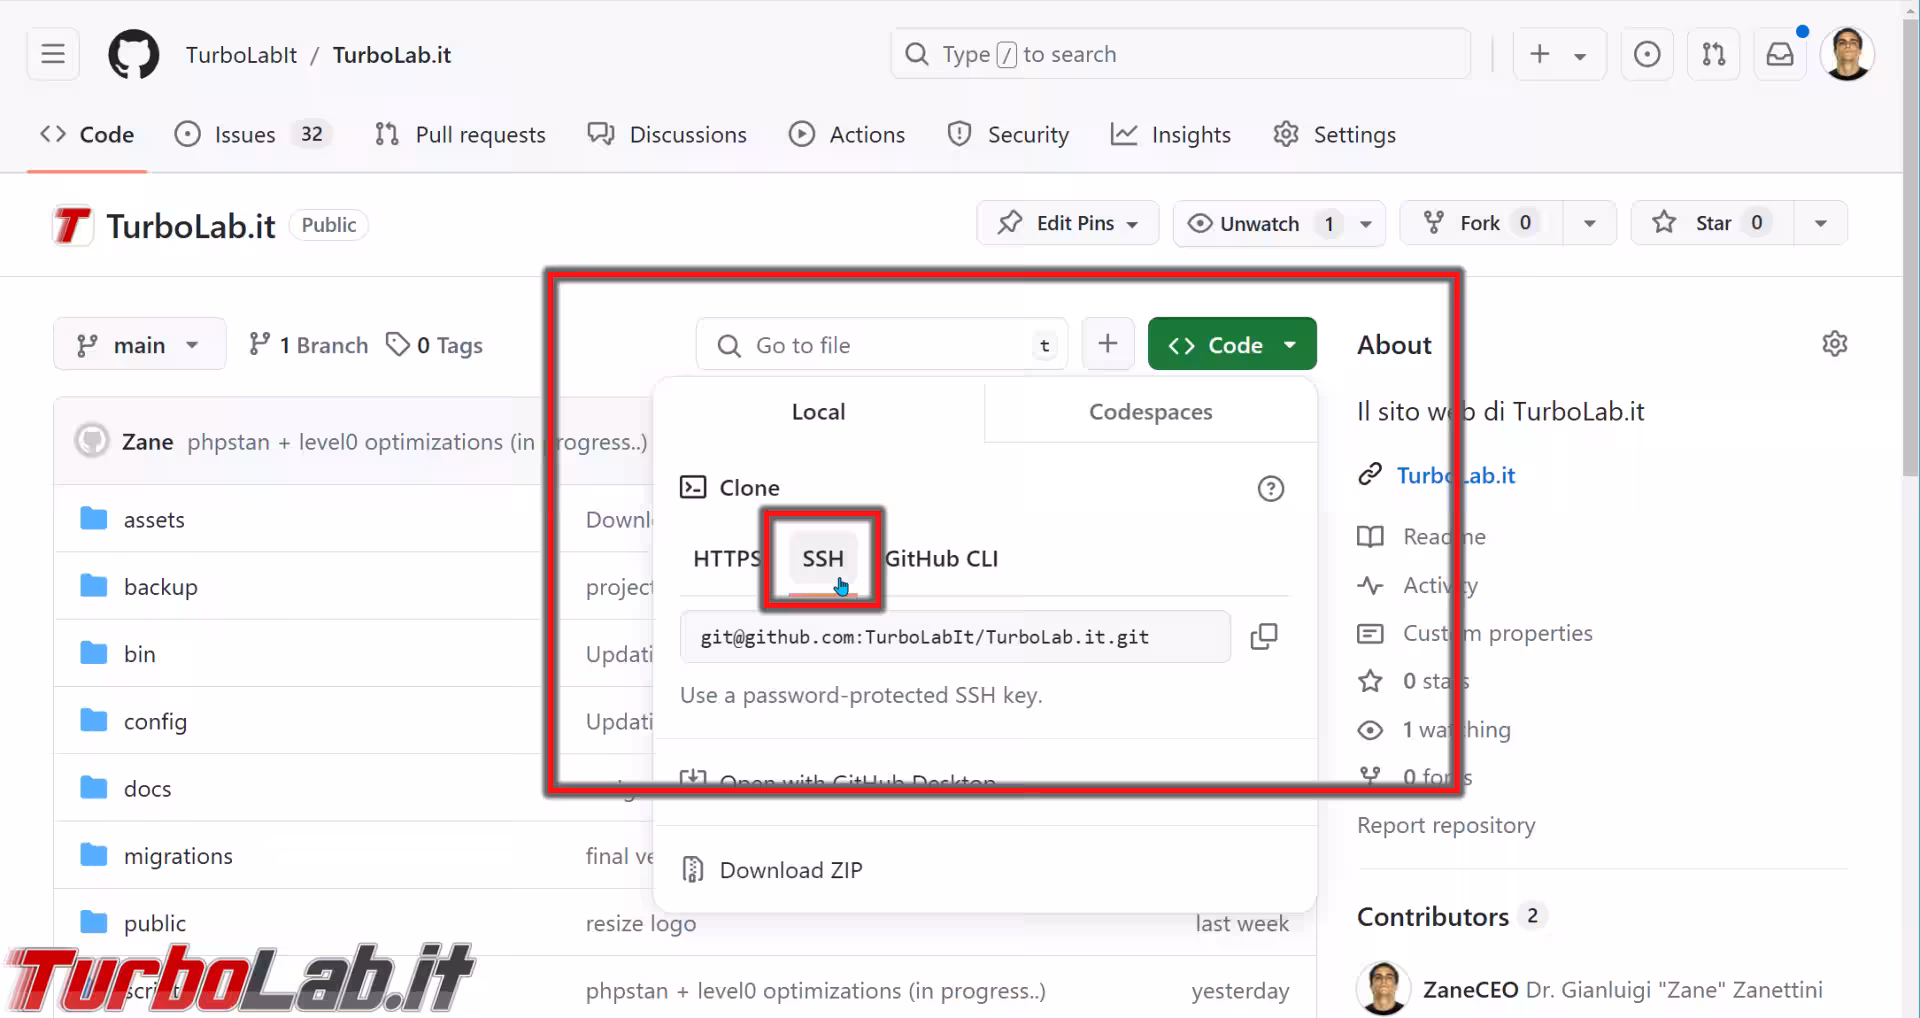Fork the TurboLab.it repository
Image resolution: width=1920 pixels, height=1018 pixels.
coord(1481,223)
